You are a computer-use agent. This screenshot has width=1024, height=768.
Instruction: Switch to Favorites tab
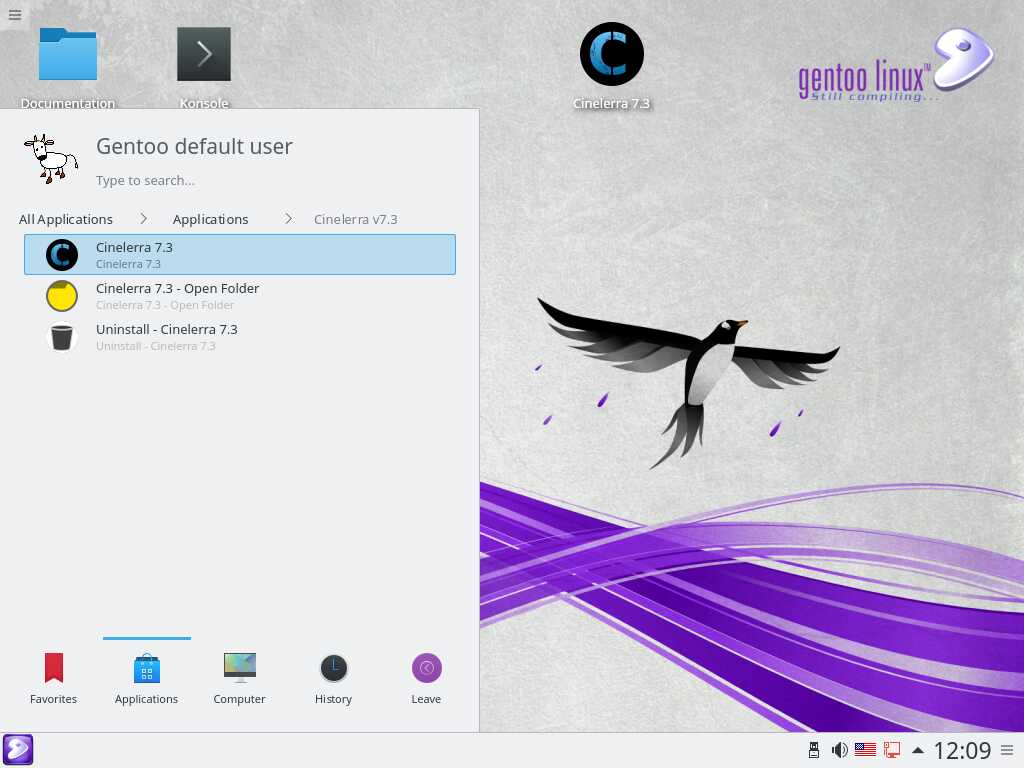click(54, 678)
